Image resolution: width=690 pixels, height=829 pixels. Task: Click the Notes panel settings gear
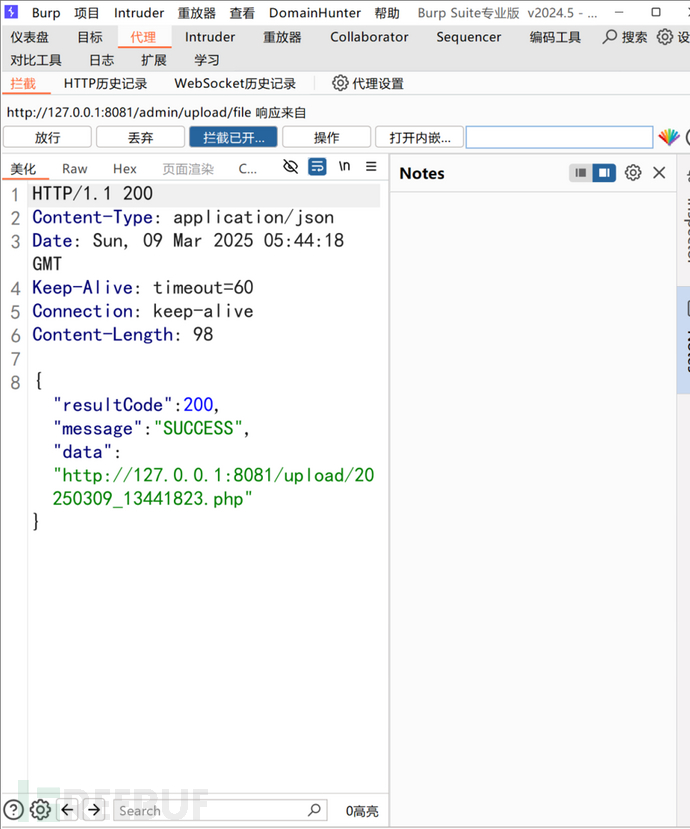(x=633, y=173)
